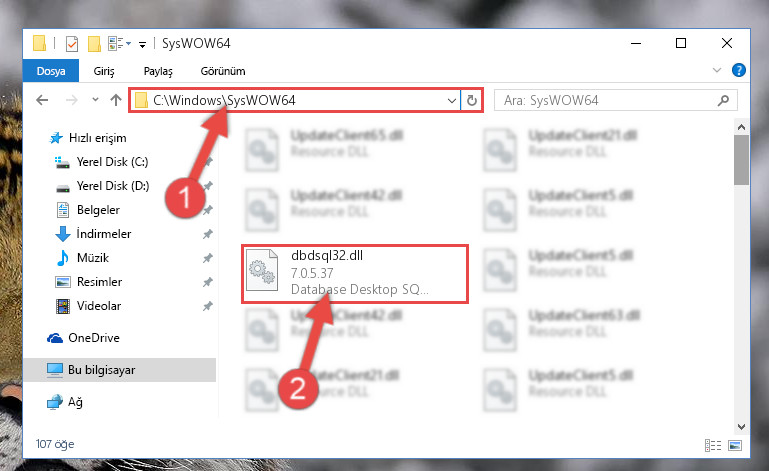Viewport: 769px width, 471px height.
Task: Click the Properties quick access toolbar icon
Action: pos(72,44)
